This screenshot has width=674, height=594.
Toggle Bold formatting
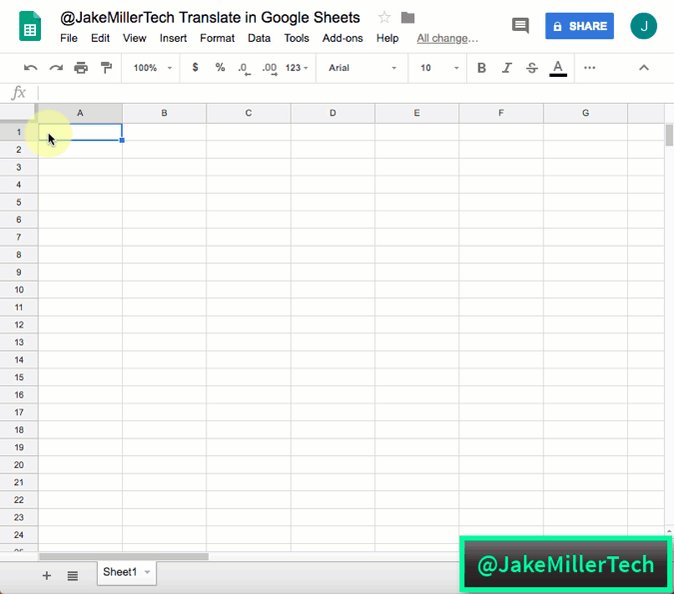click(481, 67)
